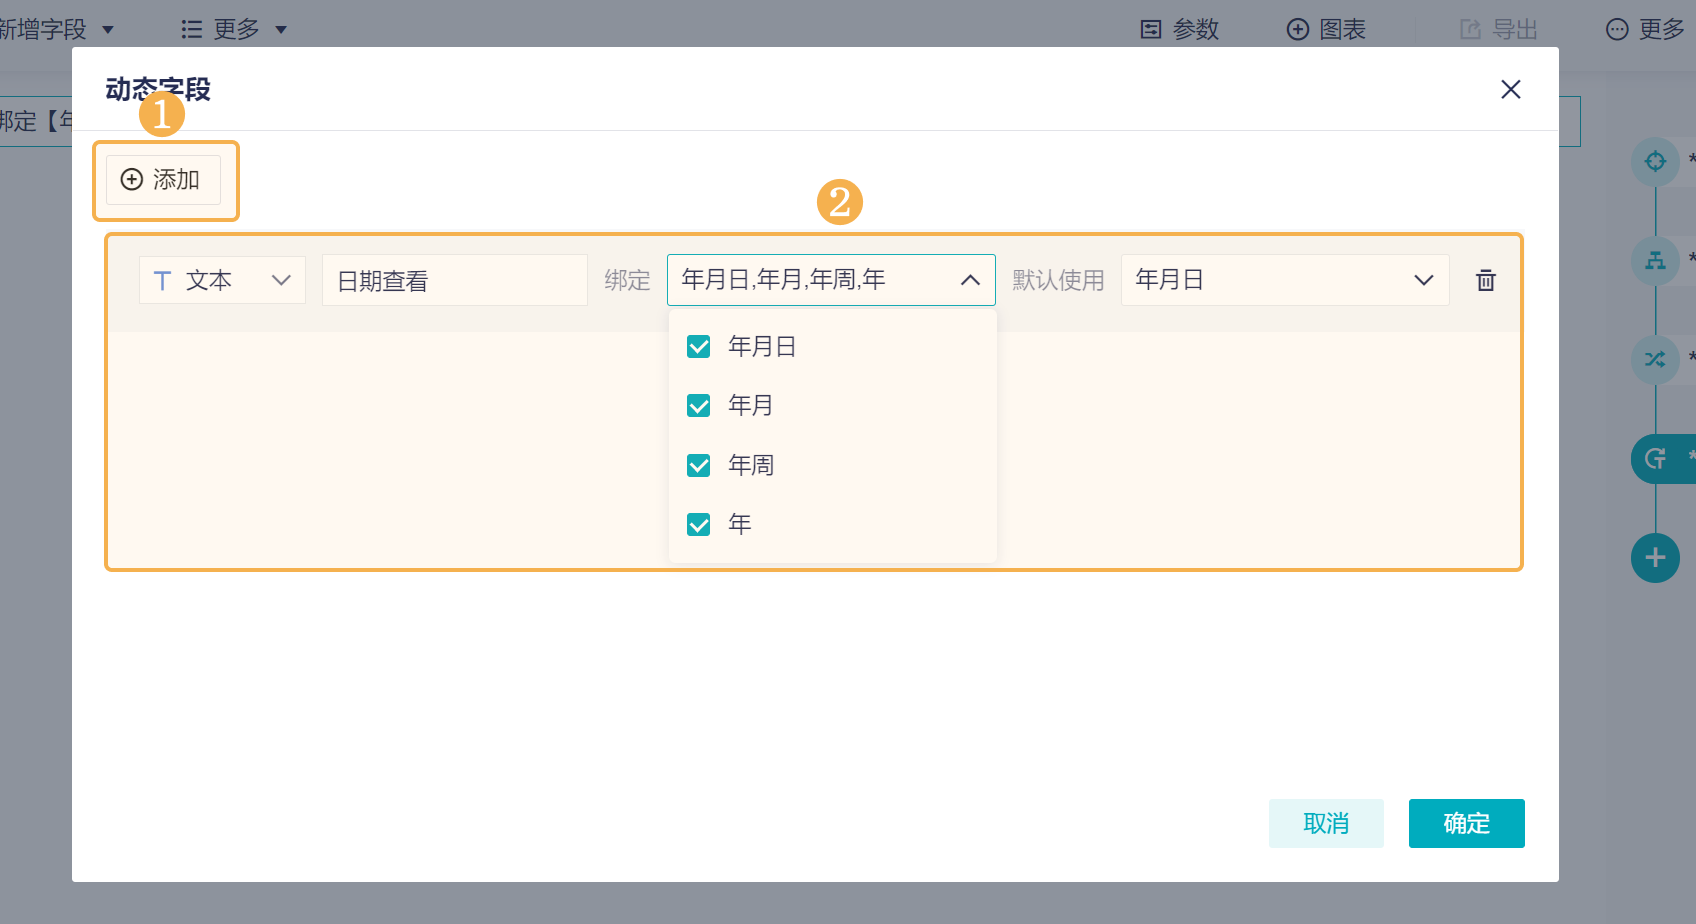1696x924 pixels.
Task: Click the crosshair target step icon
Action: (1656, 161)
